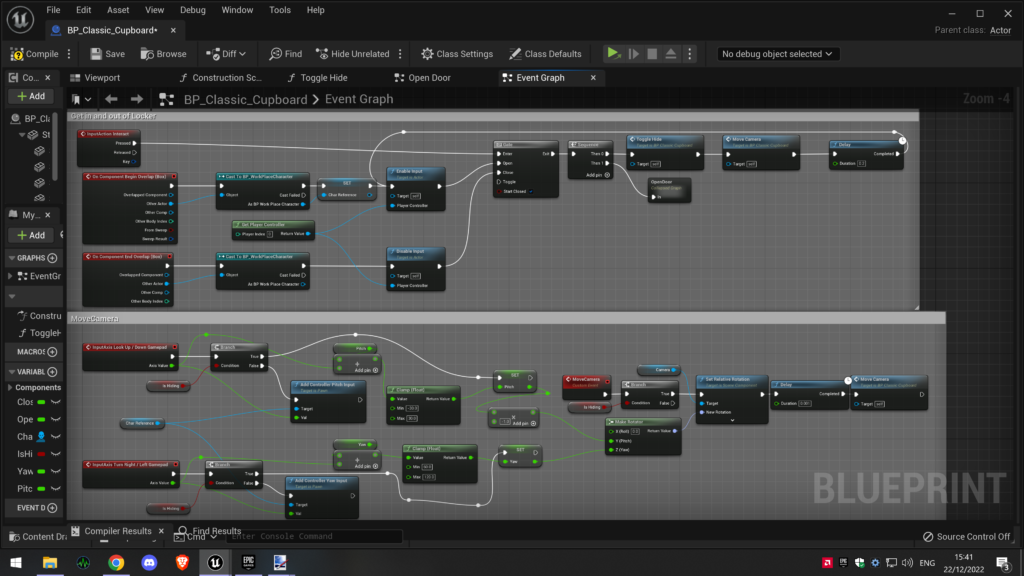Open the Asset menu
1024x576 pixels.
(x=118, y=10)
